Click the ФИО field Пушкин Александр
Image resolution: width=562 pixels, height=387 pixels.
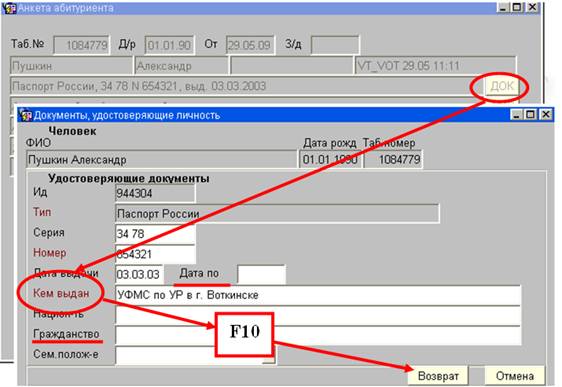coord(161,159)
